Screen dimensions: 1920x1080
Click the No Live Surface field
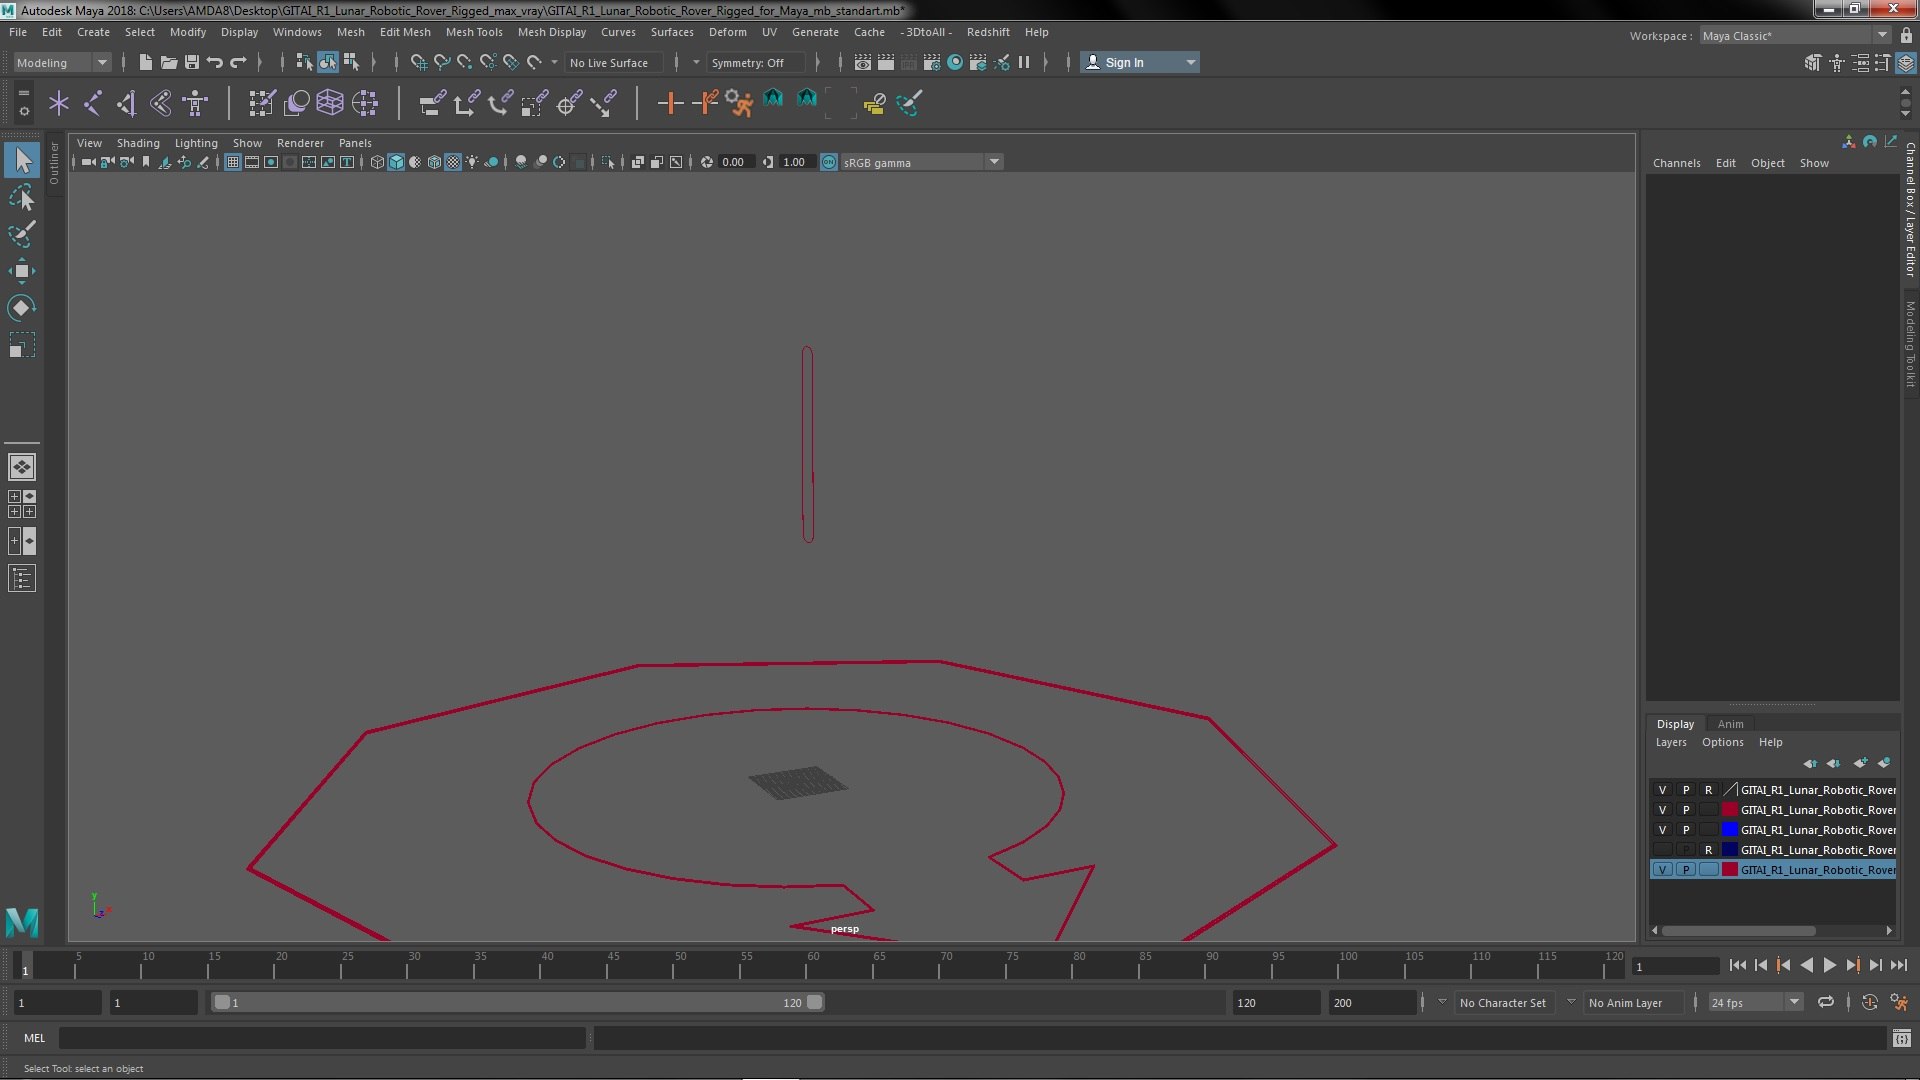point(608,62)
